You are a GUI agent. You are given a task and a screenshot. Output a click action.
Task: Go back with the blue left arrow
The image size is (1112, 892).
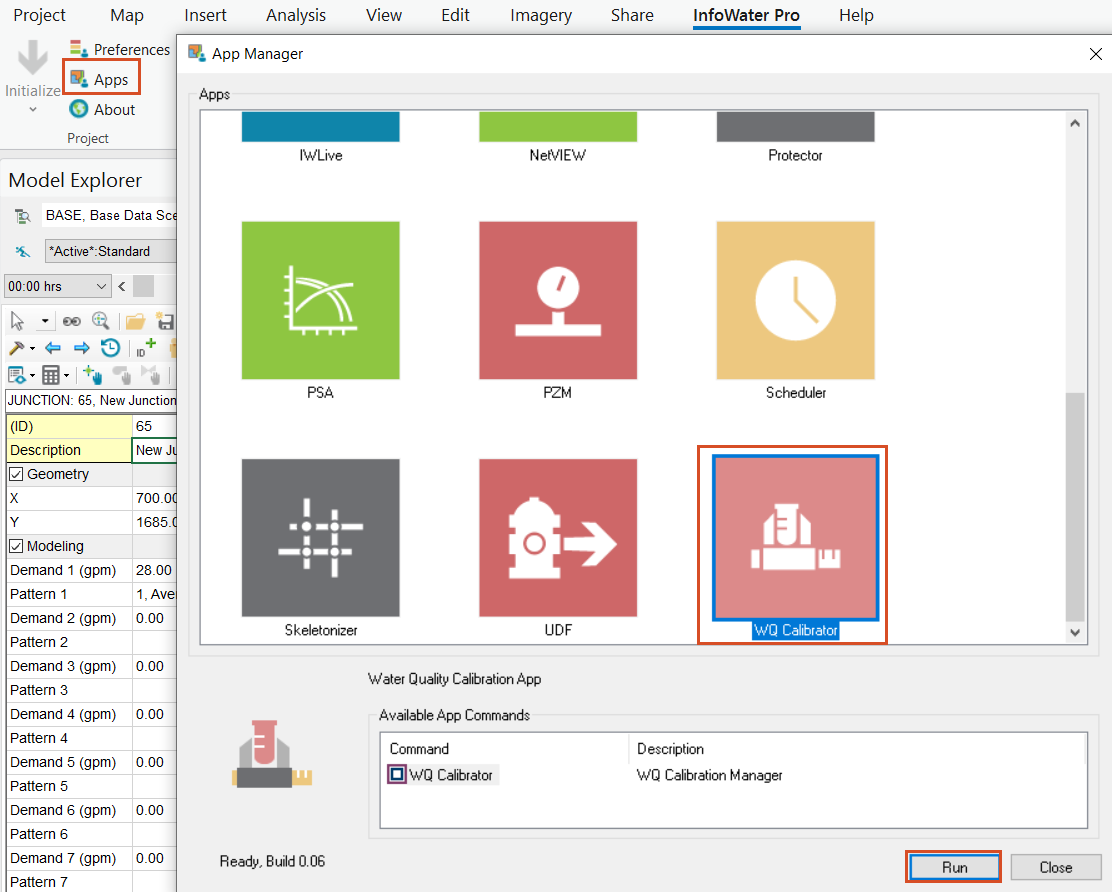pyautogui.click(x=52, y=348)
